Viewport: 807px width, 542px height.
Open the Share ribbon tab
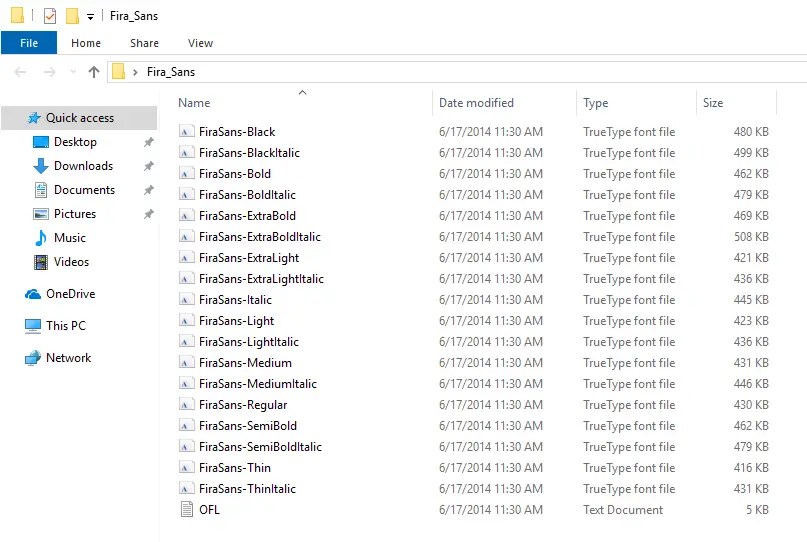point(144,43)
